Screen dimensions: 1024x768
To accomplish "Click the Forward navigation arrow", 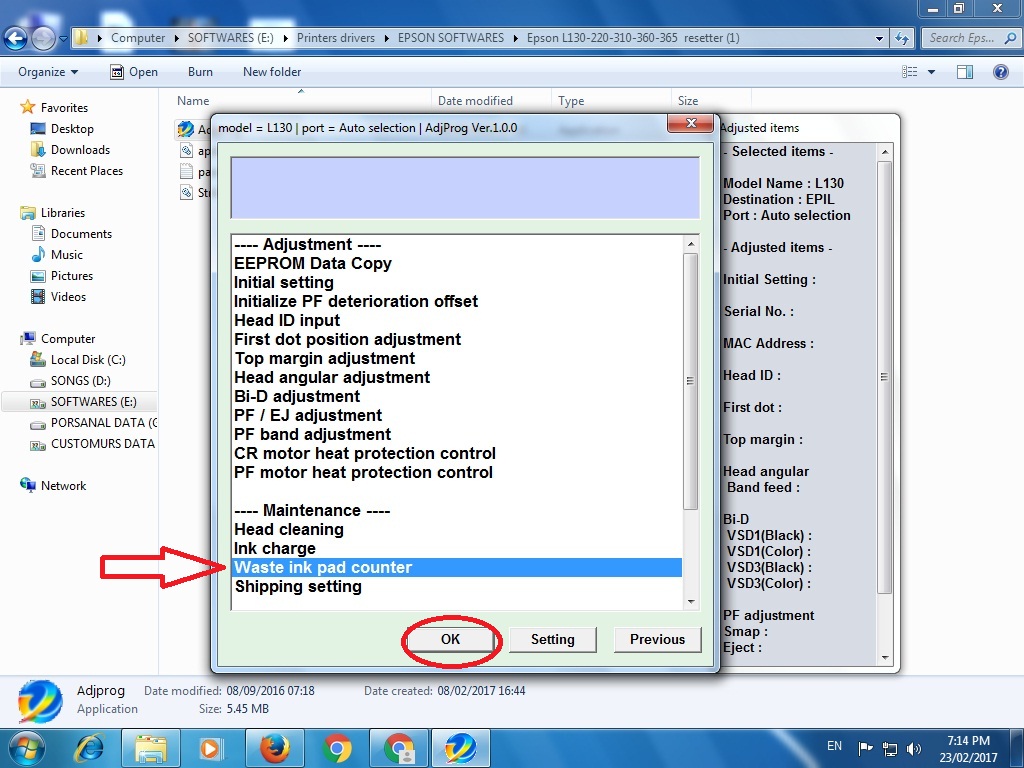I will tap(43, 38).
